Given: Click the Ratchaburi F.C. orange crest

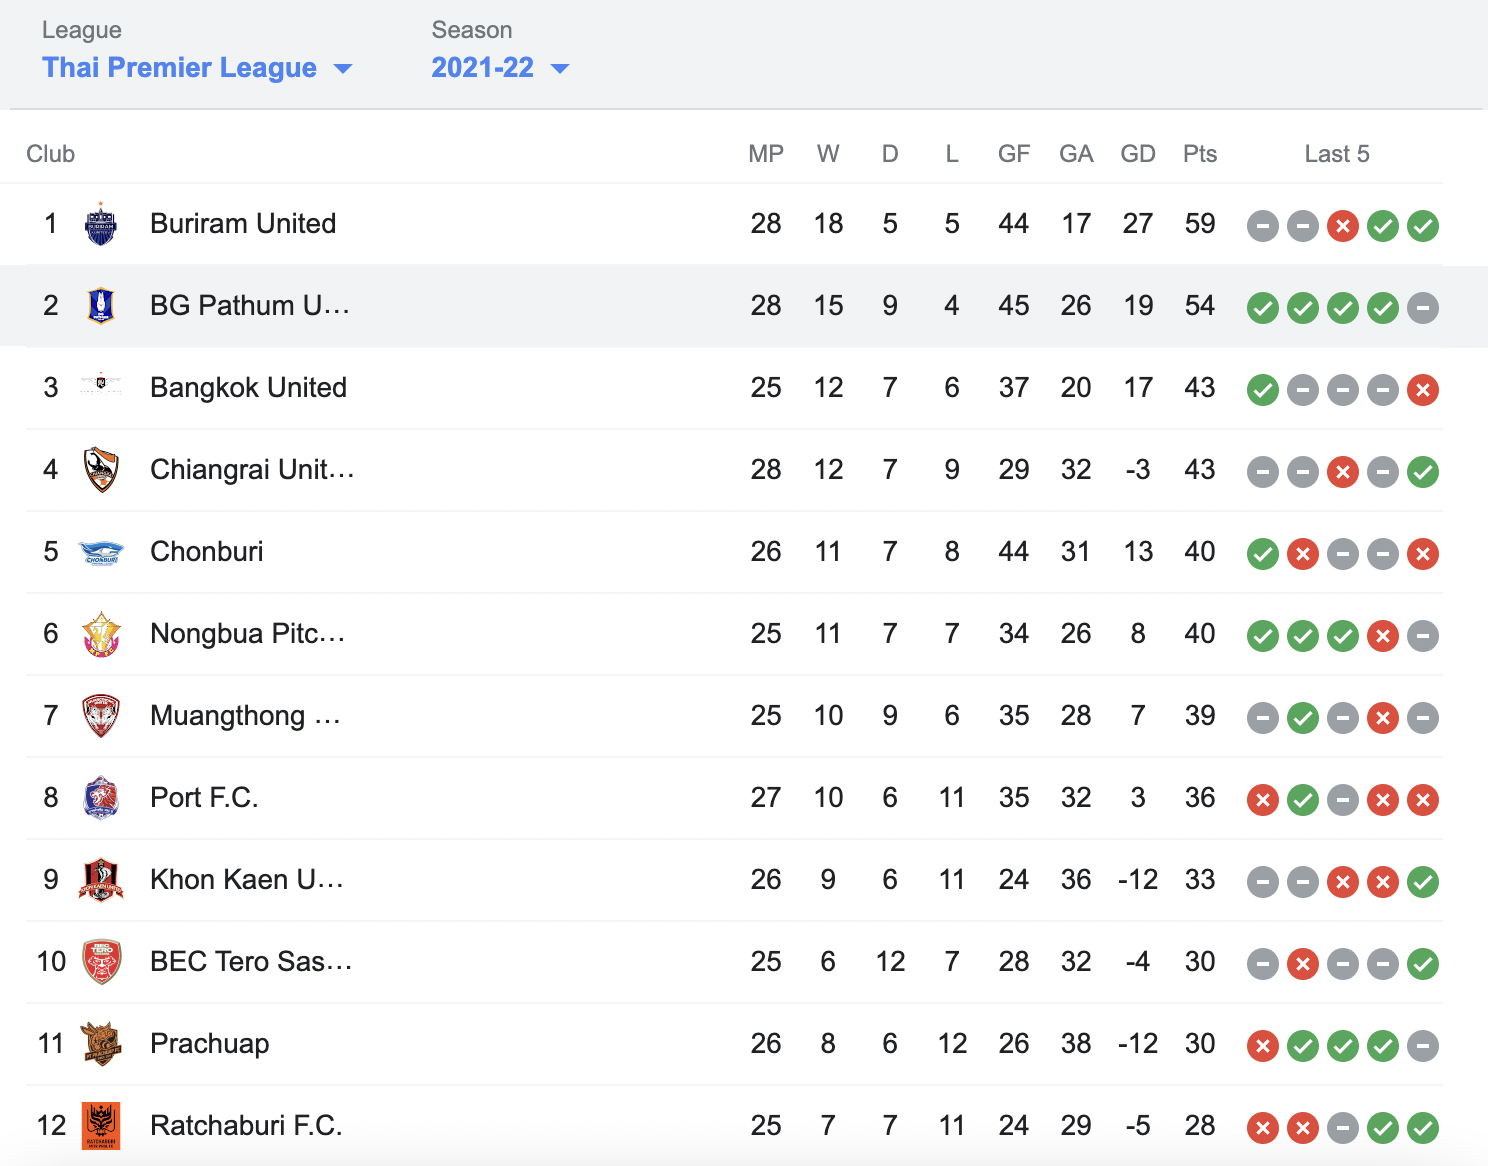Looking at the screenshot, I should coord(101,1126).
